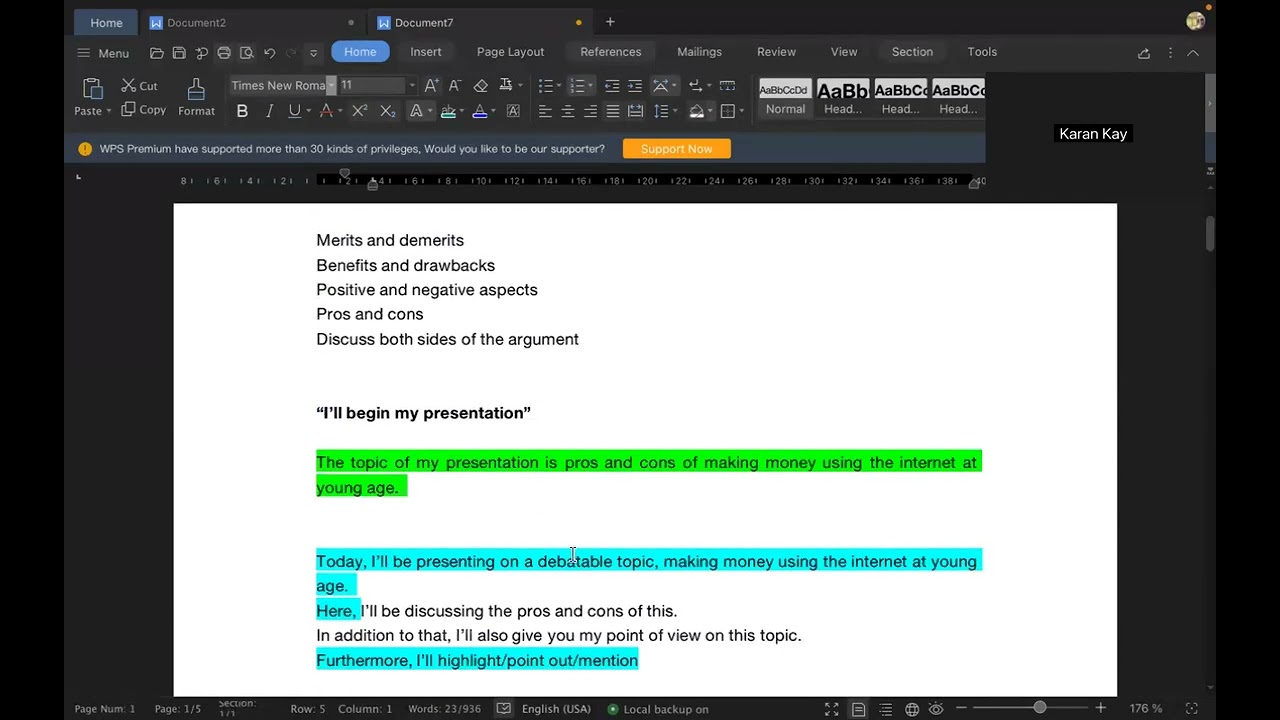Screen dimensions: 1280x720
Task: Apply the Normal style
Action: click(785, 98)
